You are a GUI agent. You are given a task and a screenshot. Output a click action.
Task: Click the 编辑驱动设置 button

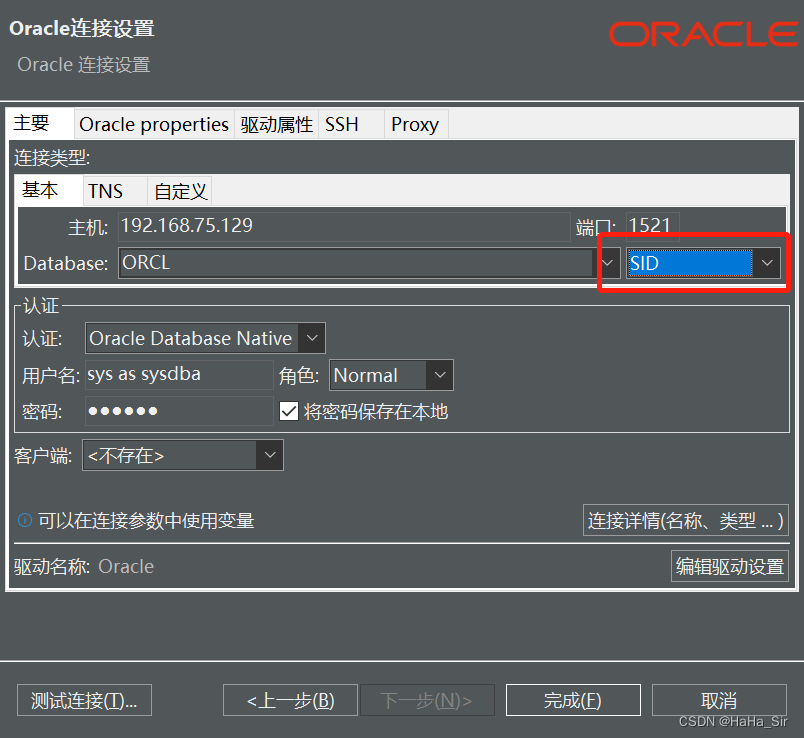coord(730,566)
